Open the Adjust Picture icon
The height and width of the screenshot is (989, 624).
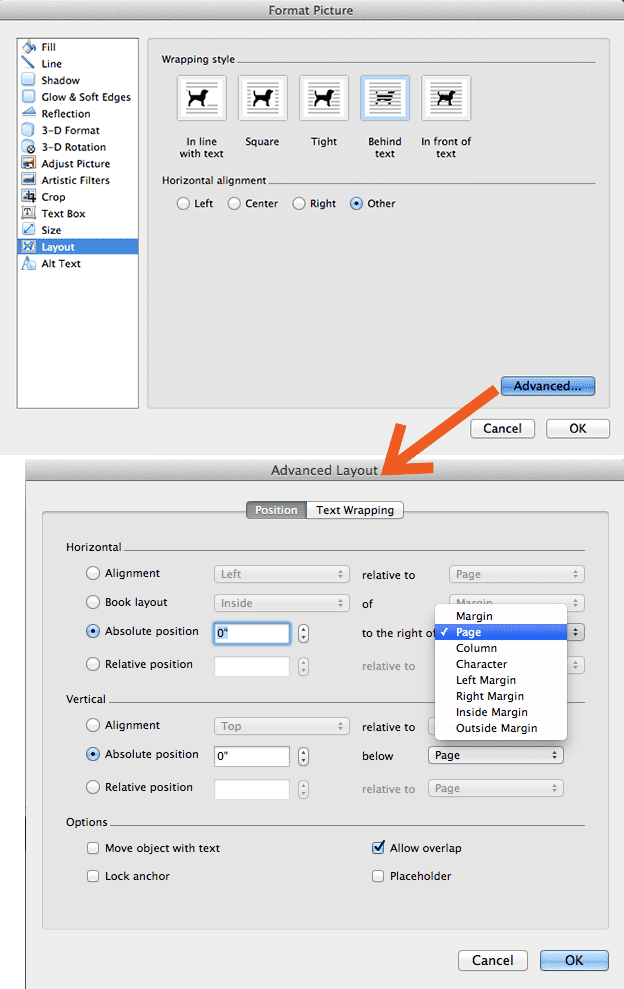click(28, 163)
